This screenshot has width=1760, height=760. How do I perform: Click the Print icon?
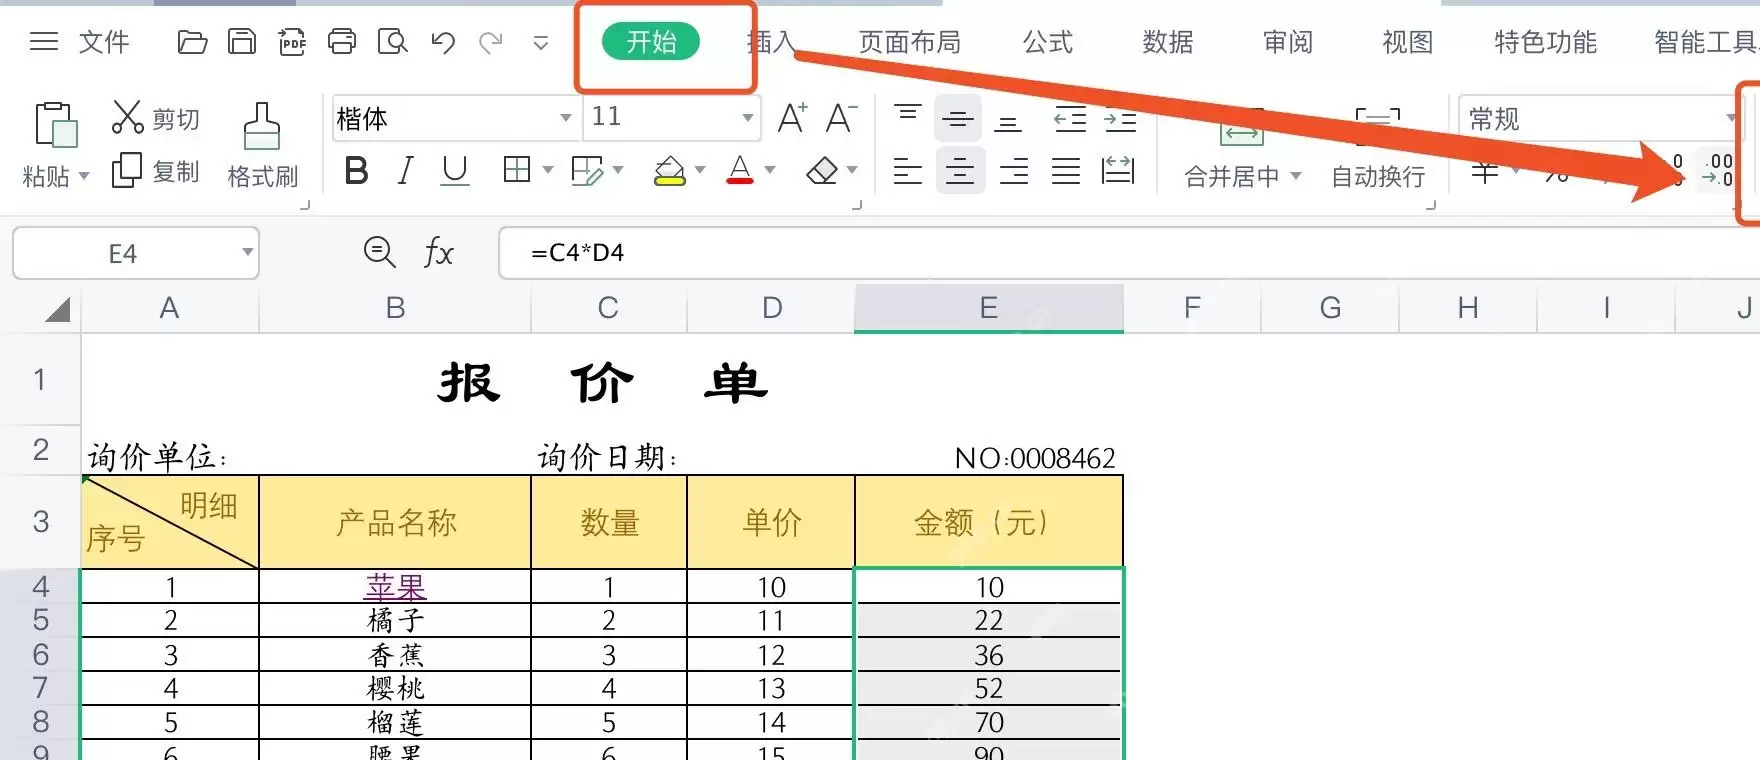342,42
